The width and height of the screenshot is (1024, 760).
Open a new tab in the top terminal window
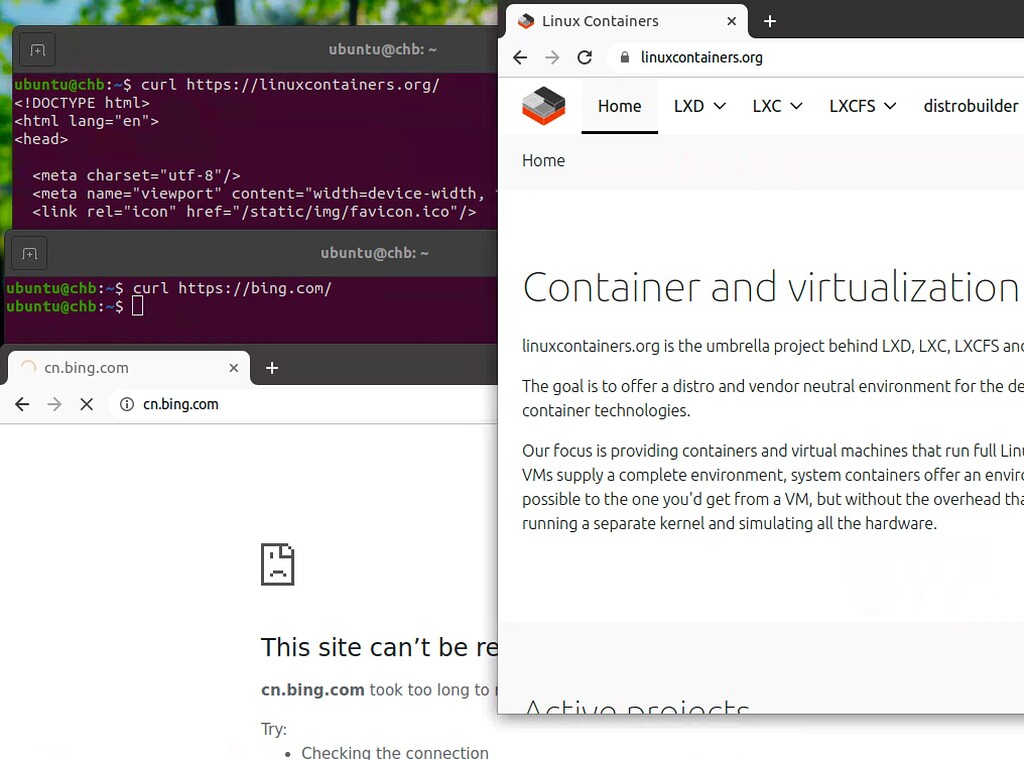click(37, 48)
